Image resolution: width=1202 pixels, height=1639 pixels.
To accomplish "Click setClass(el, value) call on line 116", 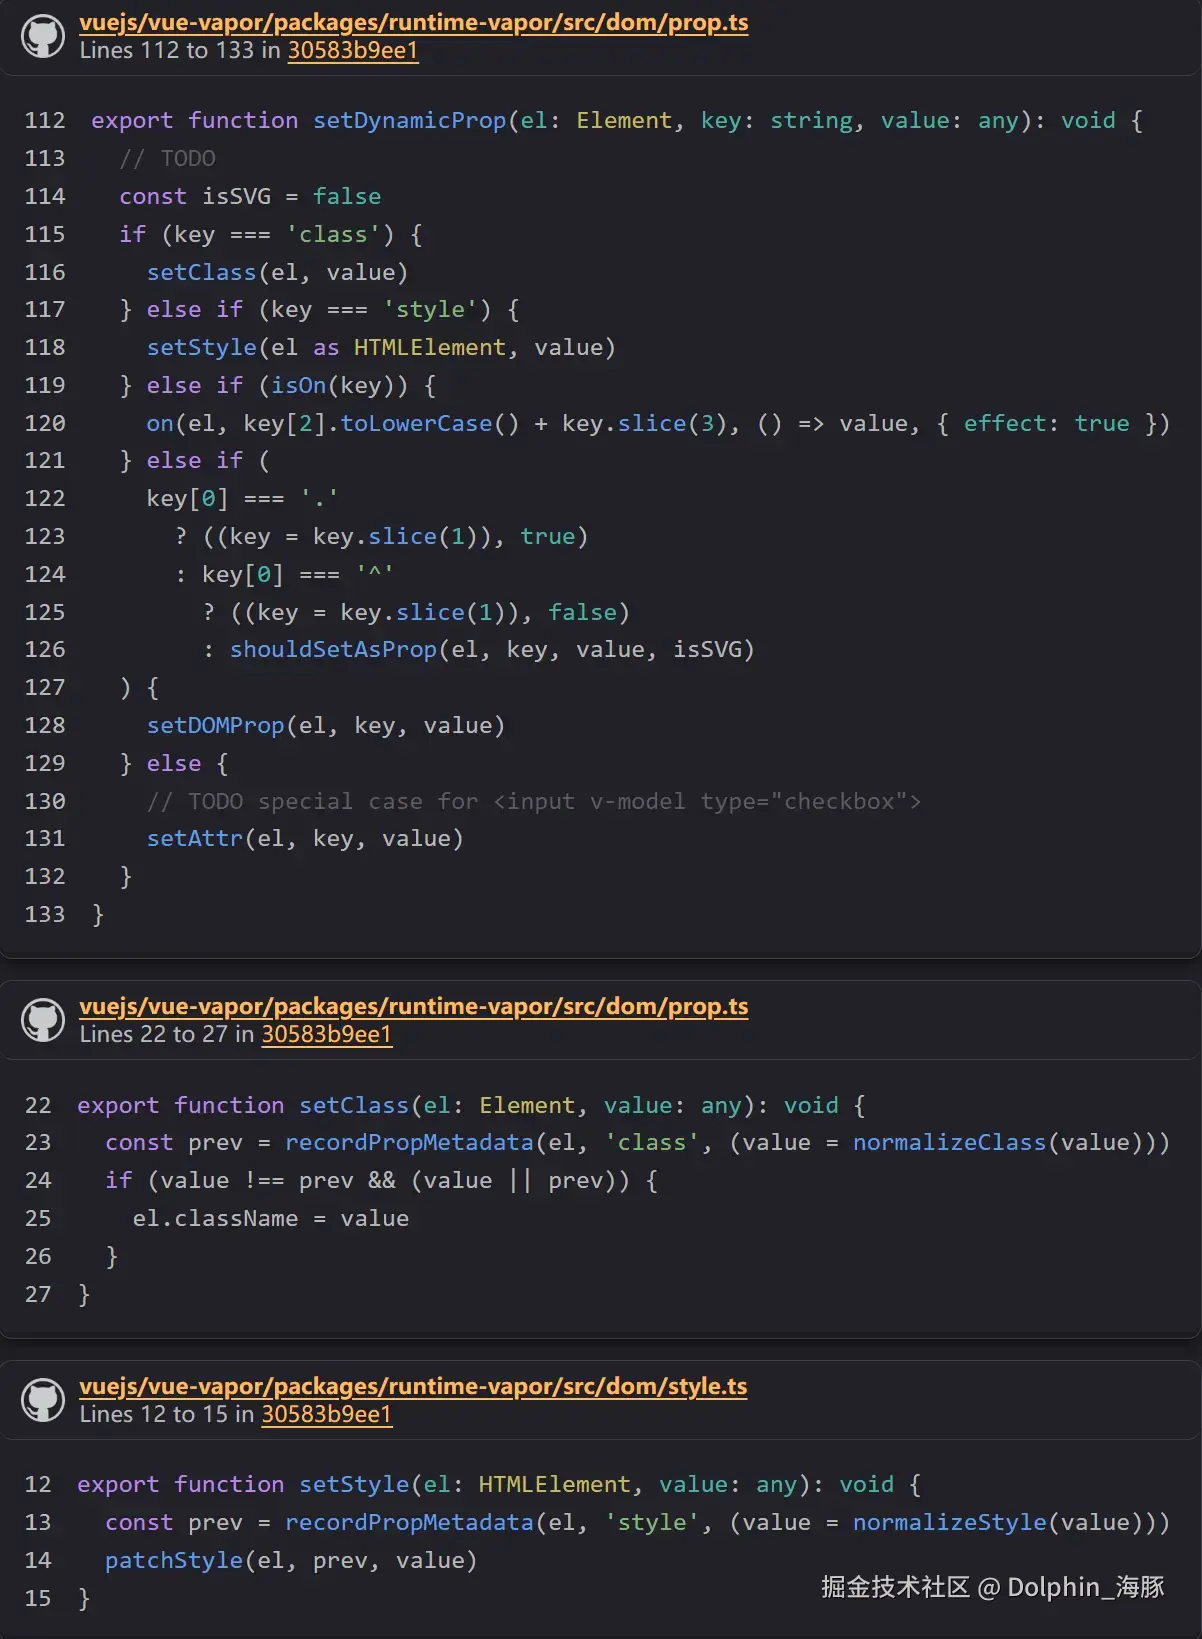I will [x=277, y=273].
